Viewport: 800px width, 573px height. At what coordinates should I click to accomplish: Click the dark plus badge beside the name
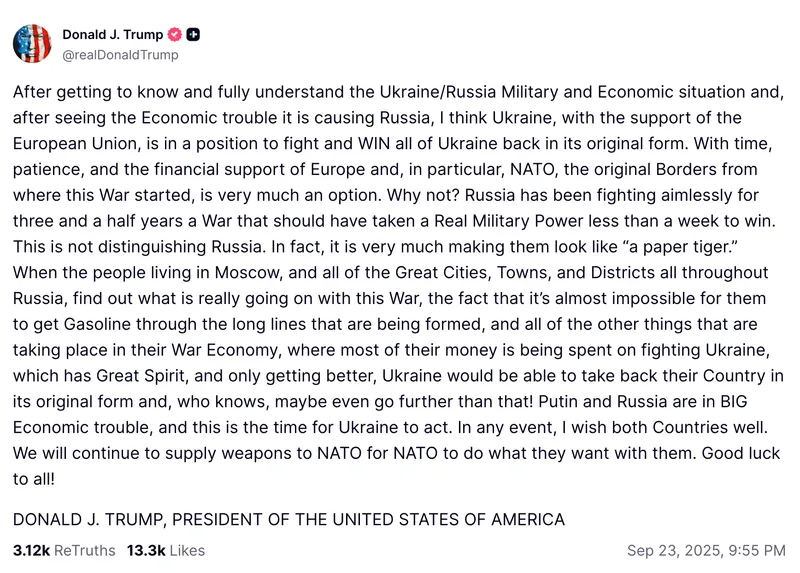click(193, 35)
